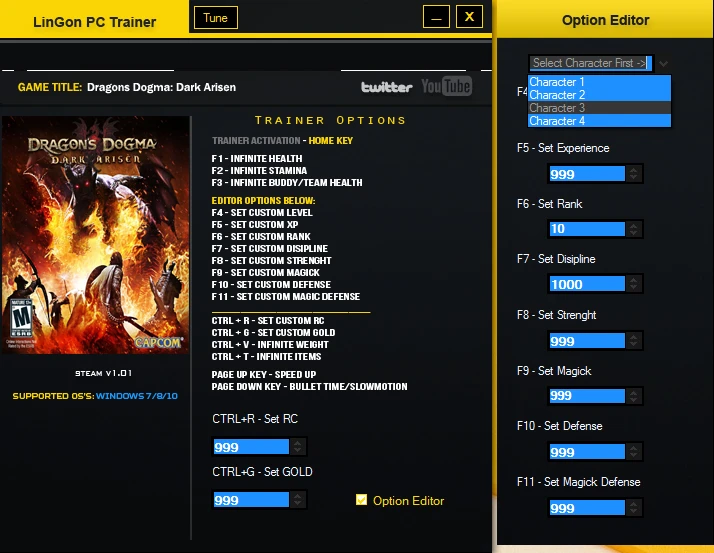Open the Twitter logo link
The width and height of the screenshot is (714, 553).
click(x=386, y=87)
